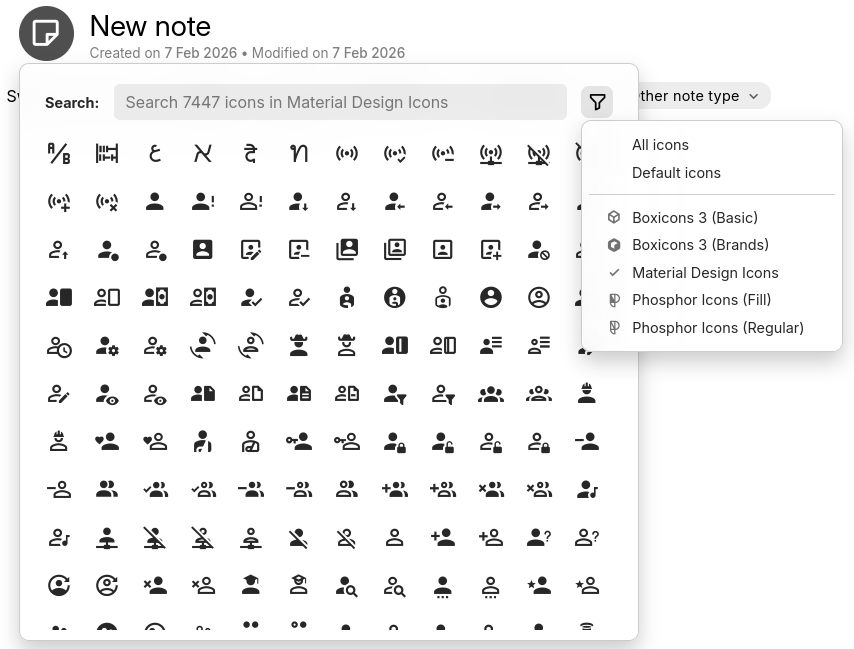854x649 pixels.
Task: Select the abacus icon
Action: [107, 153]
